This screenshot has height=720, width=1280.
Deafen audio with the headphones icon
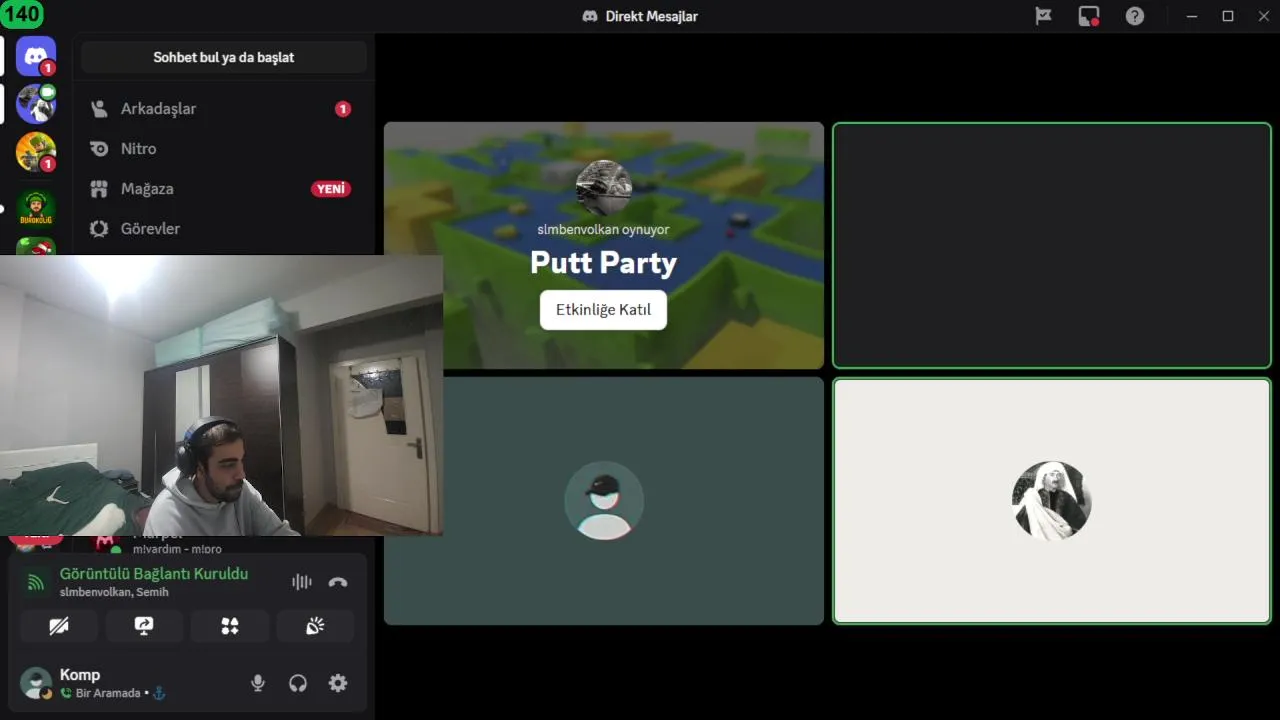(298, 683)
